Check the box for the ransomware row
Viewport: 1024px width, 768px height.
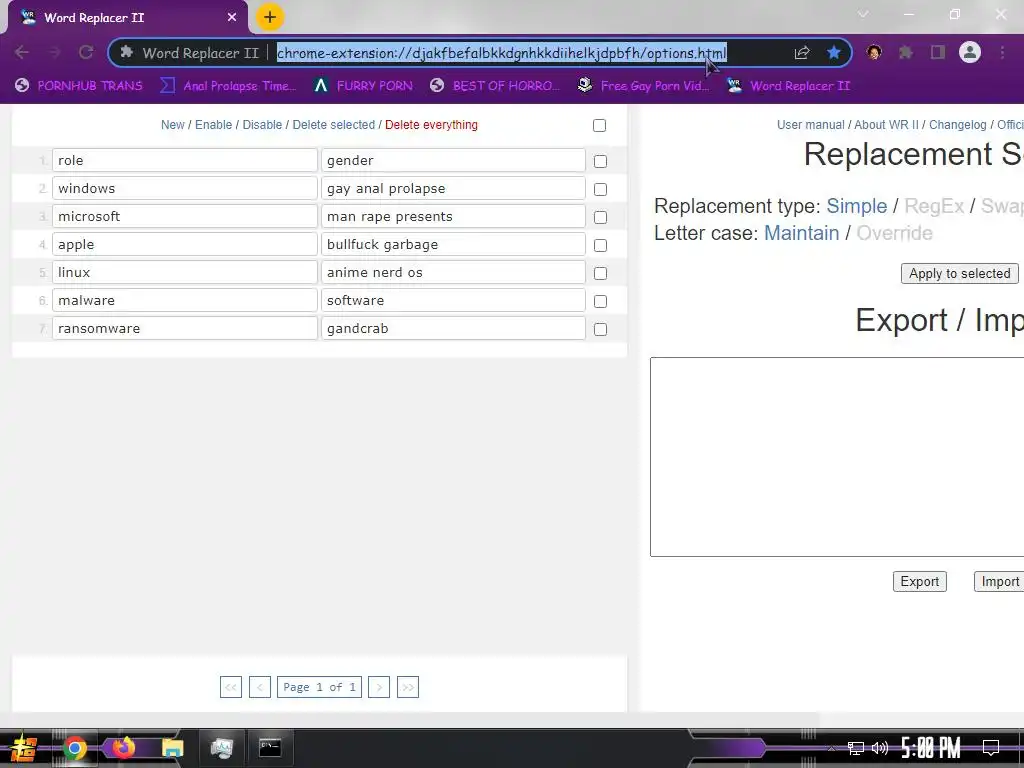tap(600, 330)
